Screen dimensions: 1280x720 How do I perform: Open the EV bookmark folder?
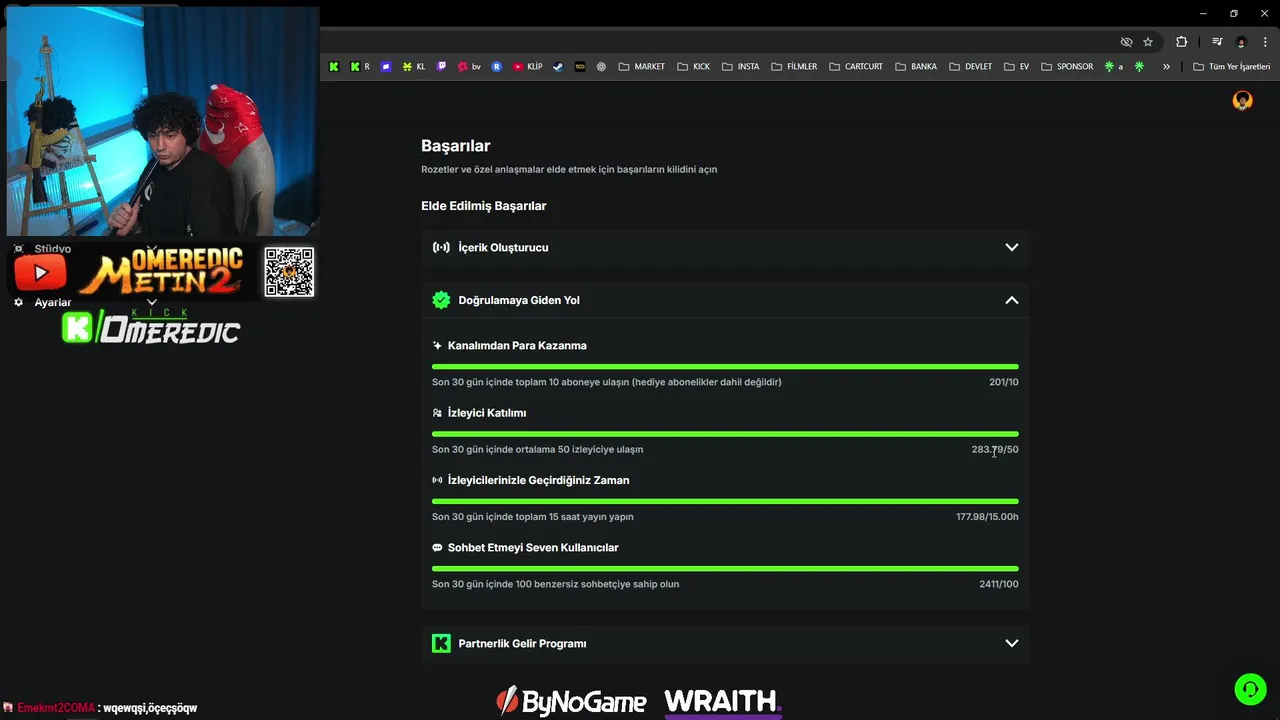point(1016,67)
